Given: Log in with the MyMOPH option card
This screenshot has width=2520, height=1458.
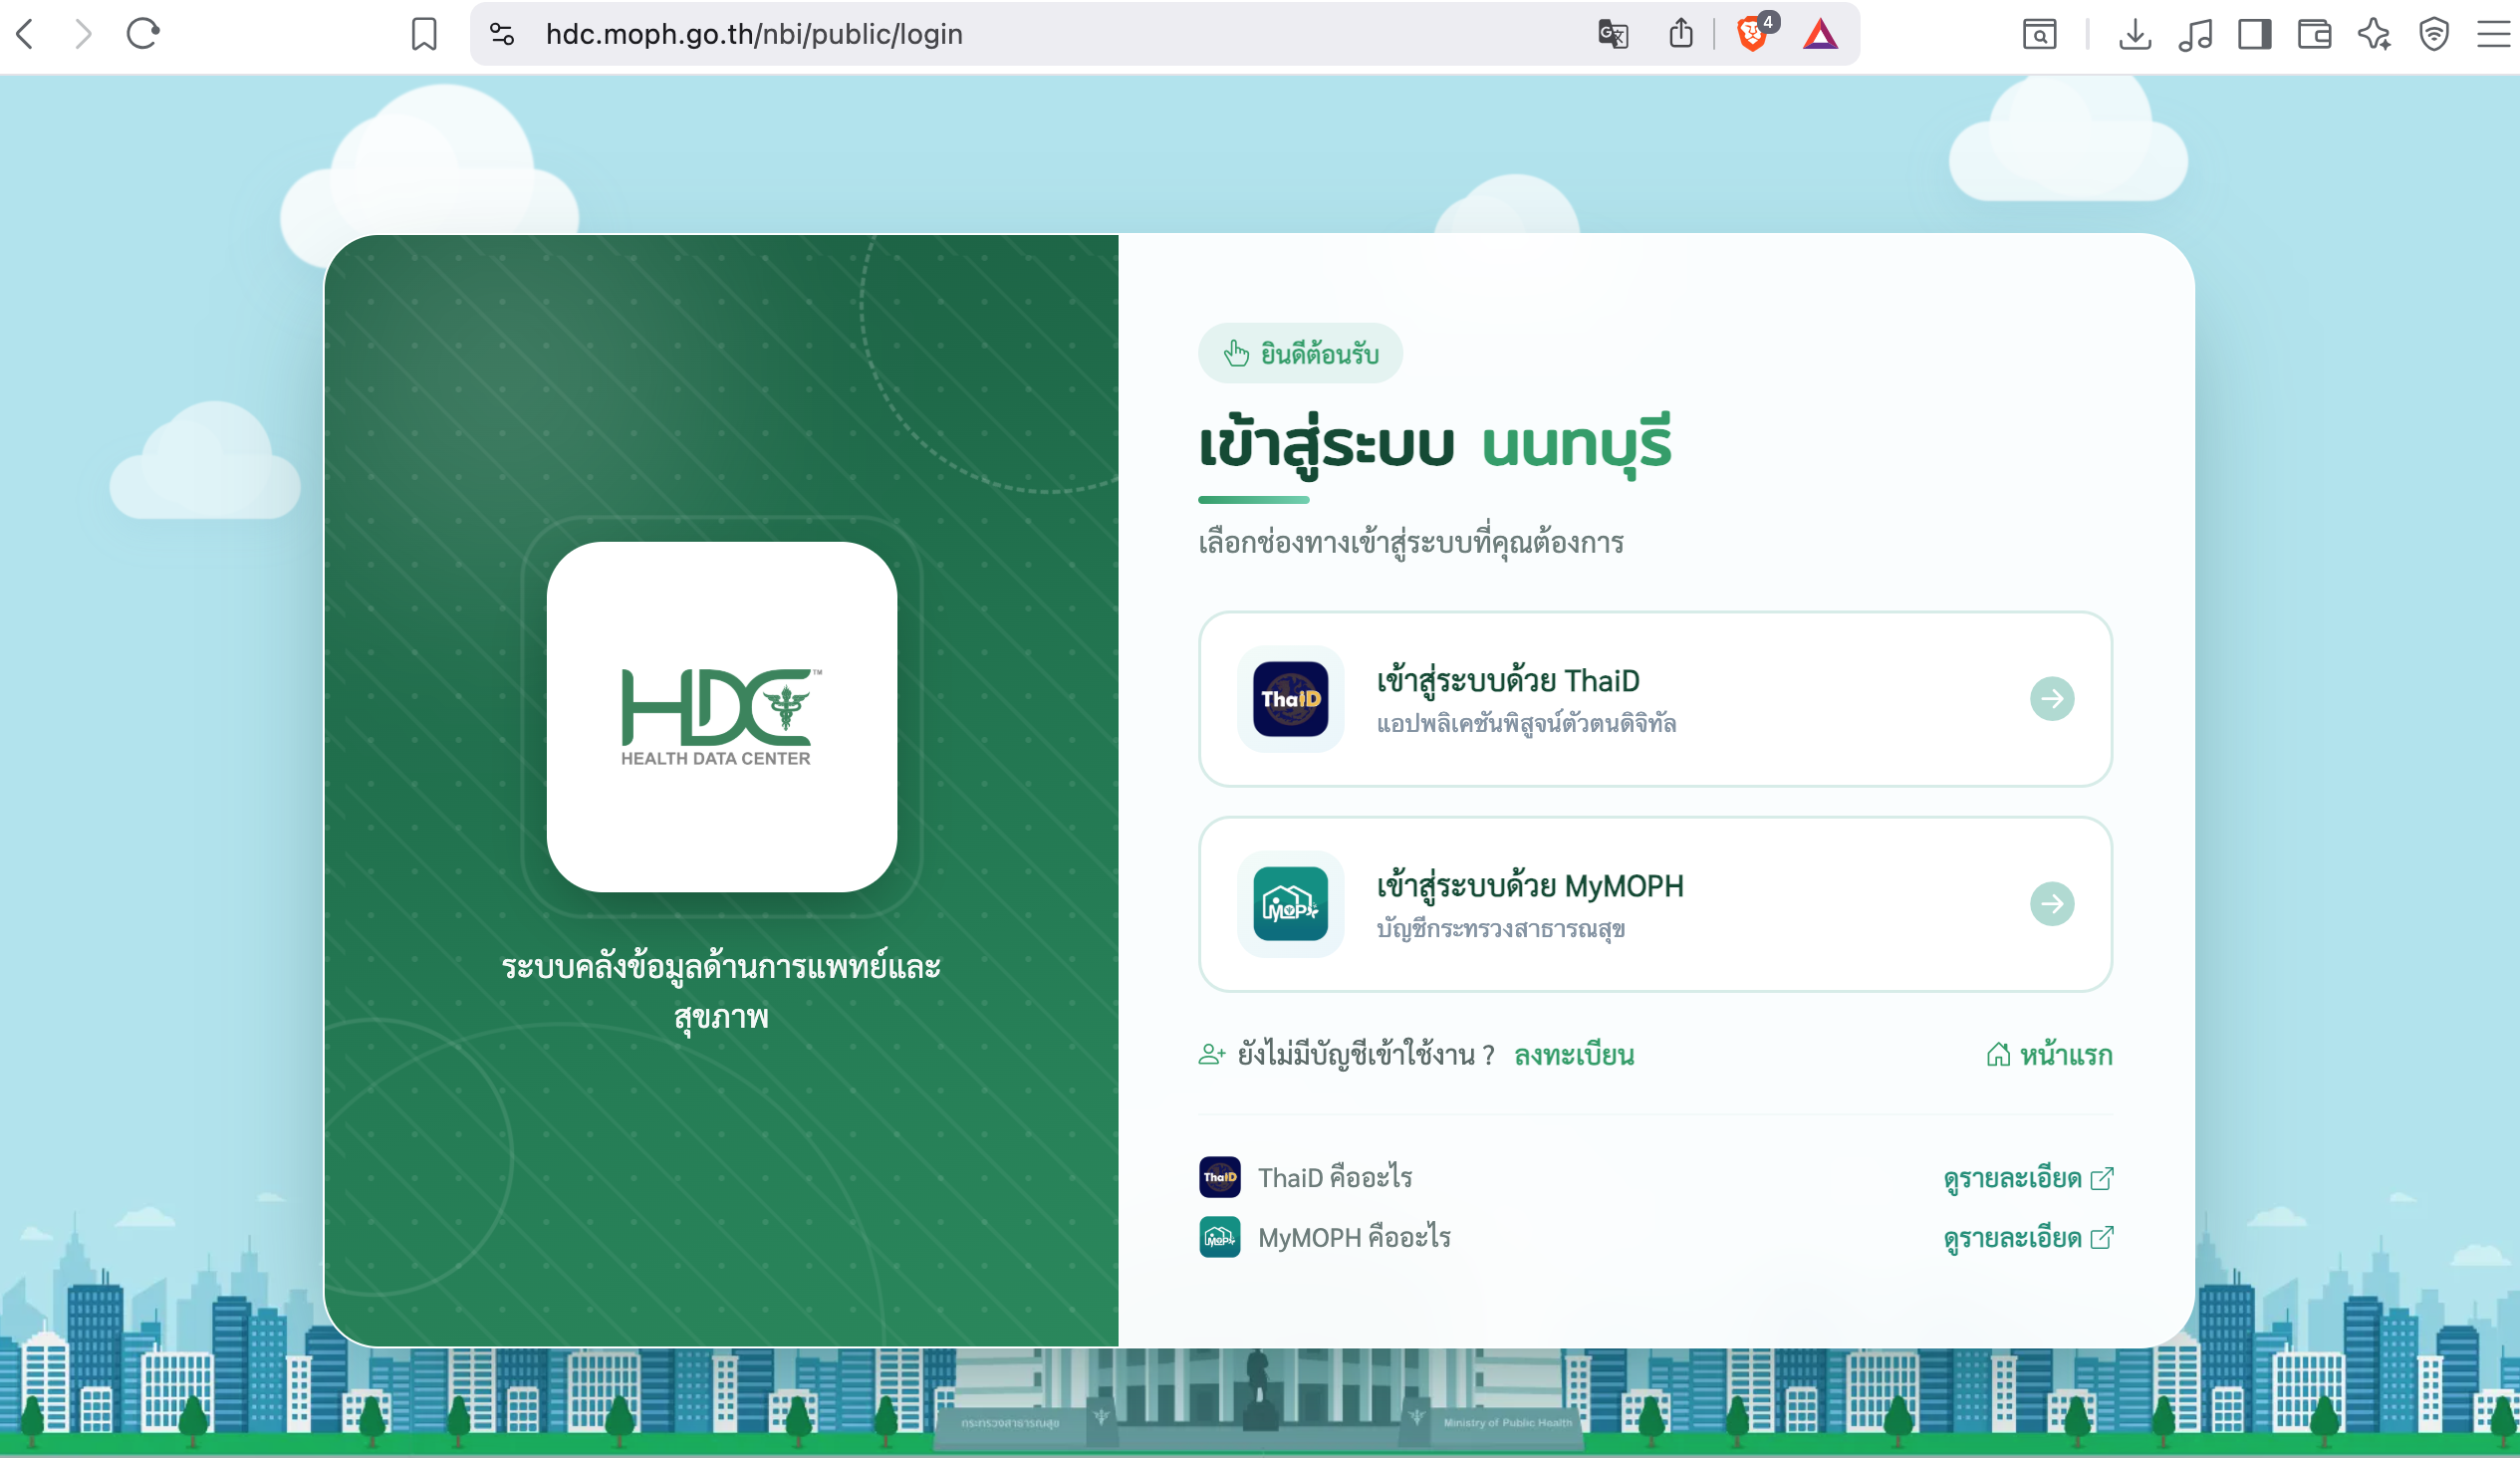Looking at the screenshot, I should (1655, 904).
